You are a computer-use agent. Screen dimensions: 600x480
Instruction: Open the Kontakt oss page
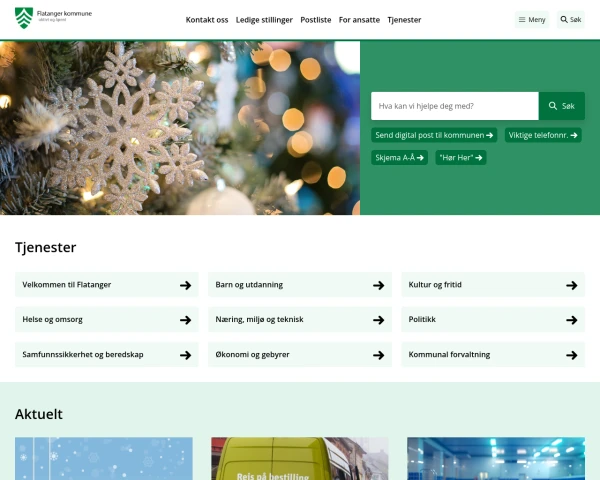coord(207,20)
